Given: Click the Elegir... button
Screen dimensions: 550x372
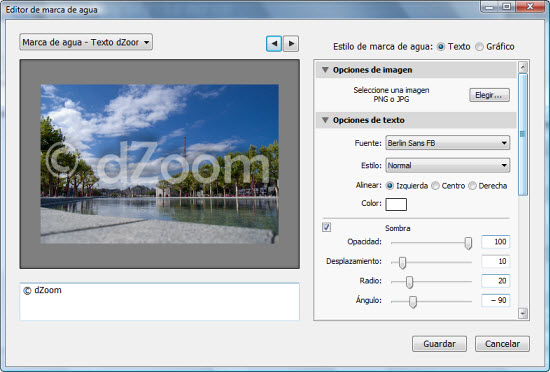Looking at the screenshot, I should tap(489, 95).
